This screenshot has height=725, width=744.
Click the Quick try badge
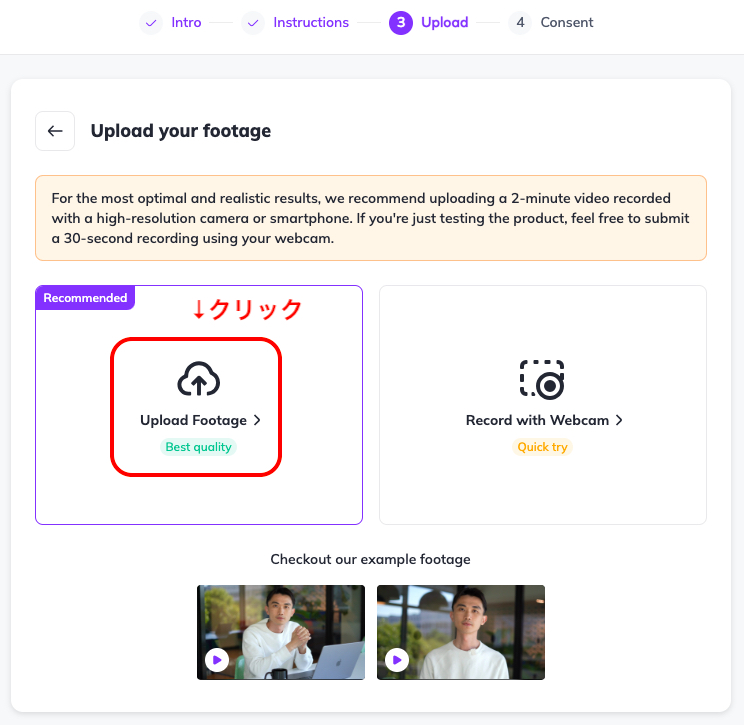pyautogui.click(x=542, y=447)
